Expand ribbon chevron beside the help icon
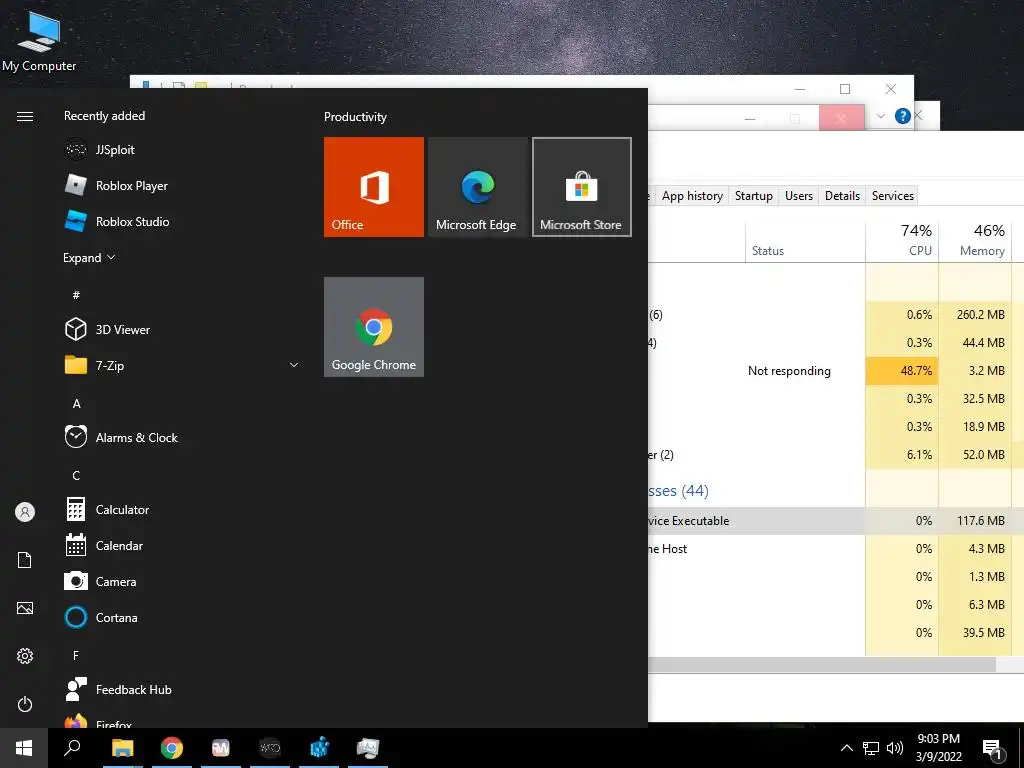Screen dimensions: 1024x768 point(880,116)
